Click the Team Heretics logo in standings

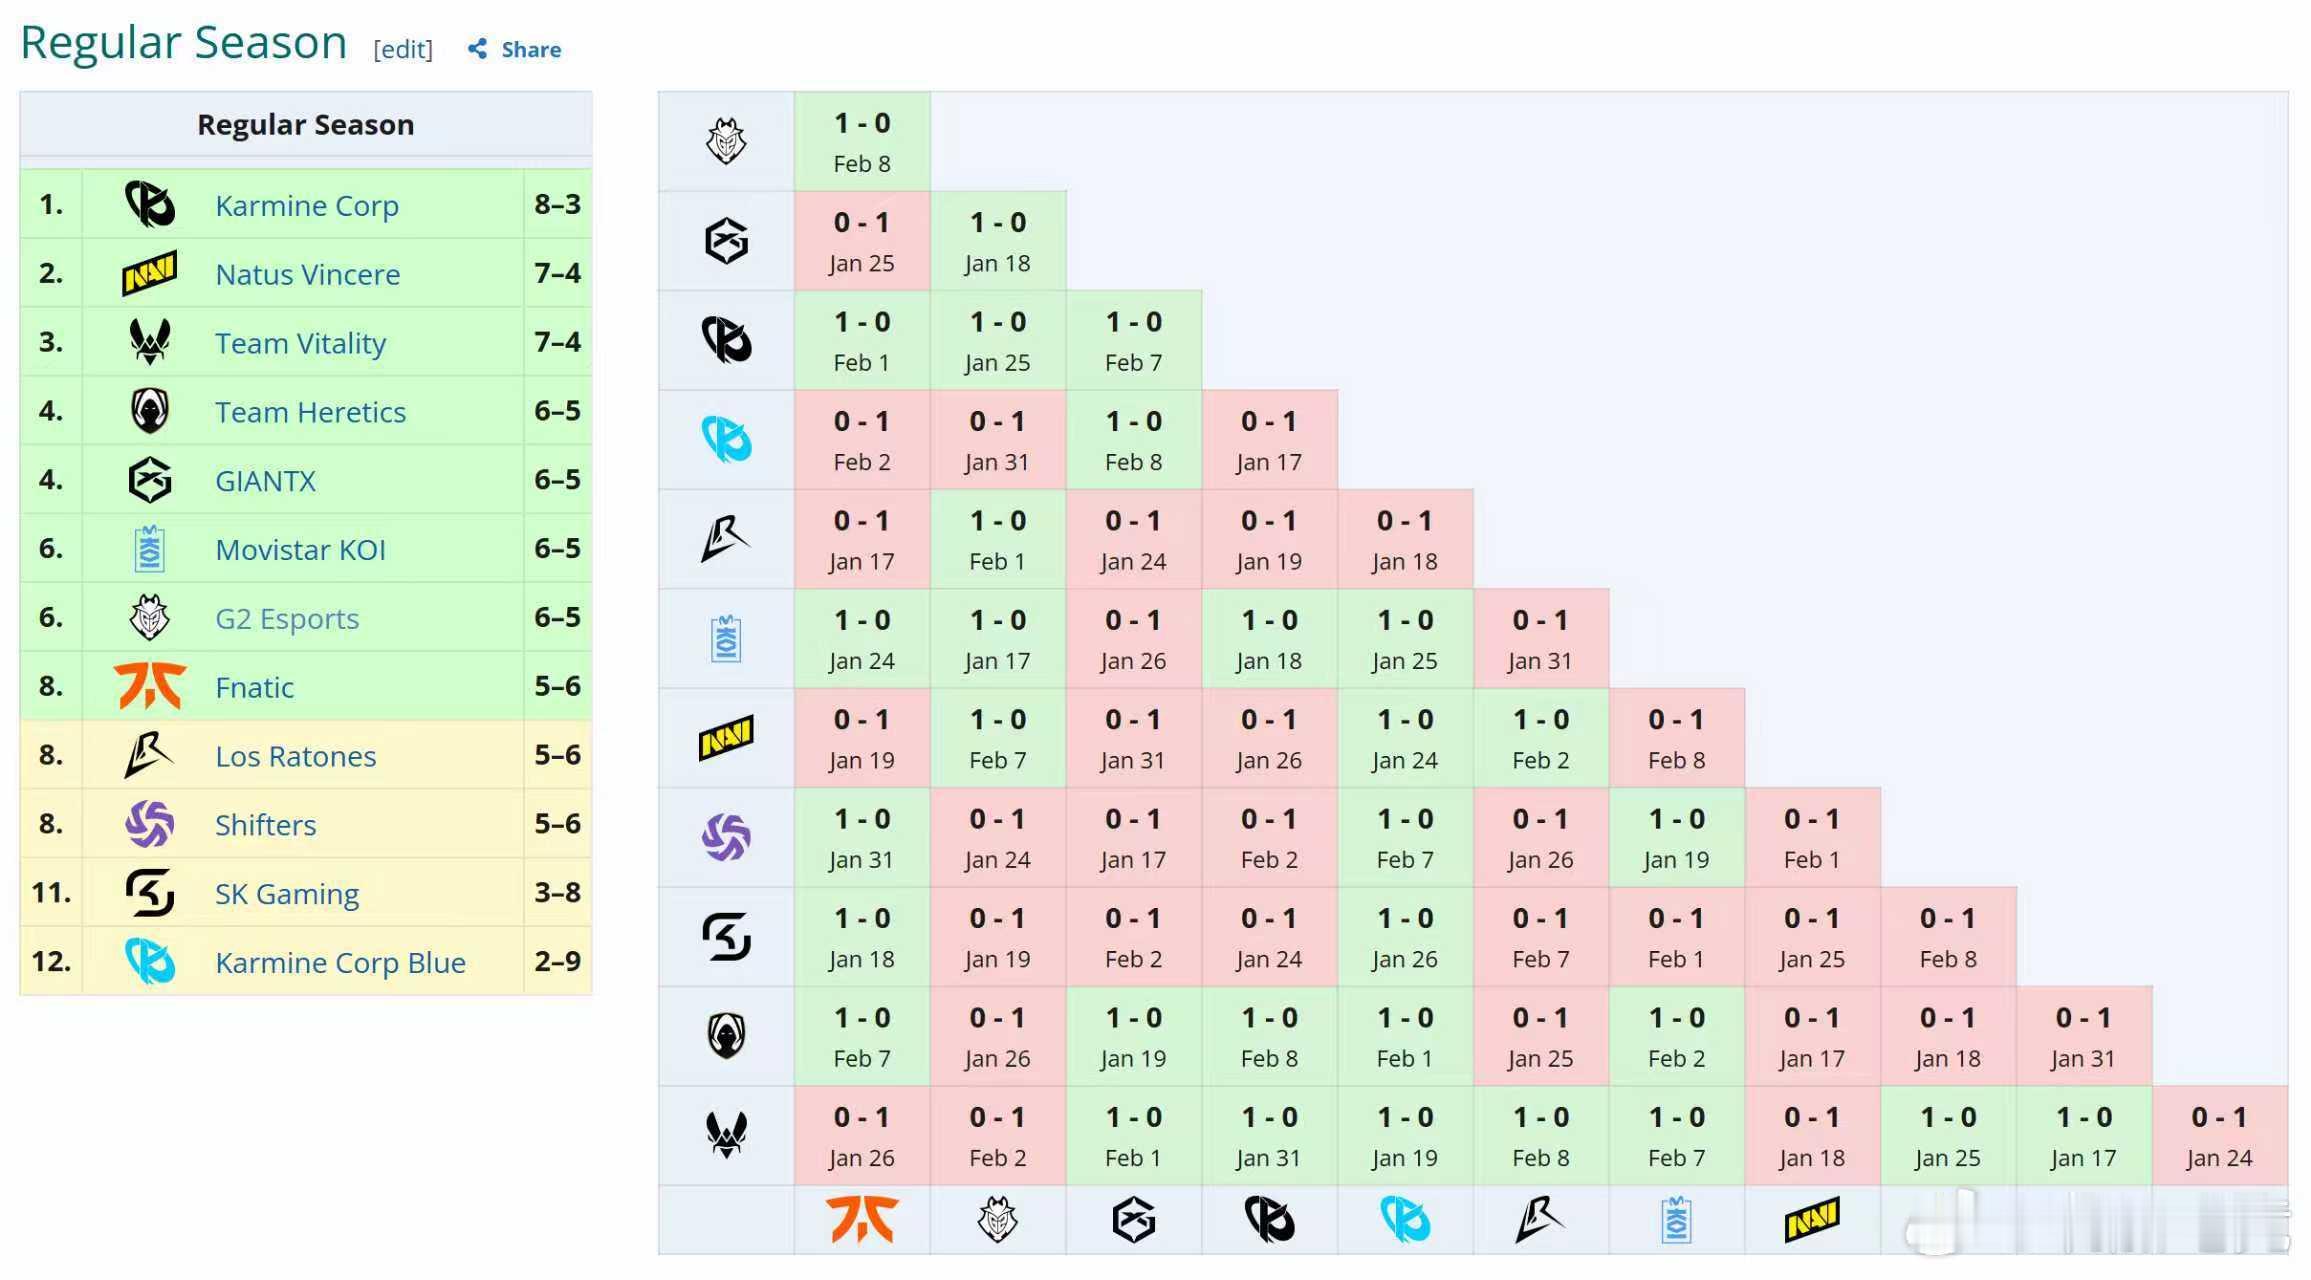point(149,411)
